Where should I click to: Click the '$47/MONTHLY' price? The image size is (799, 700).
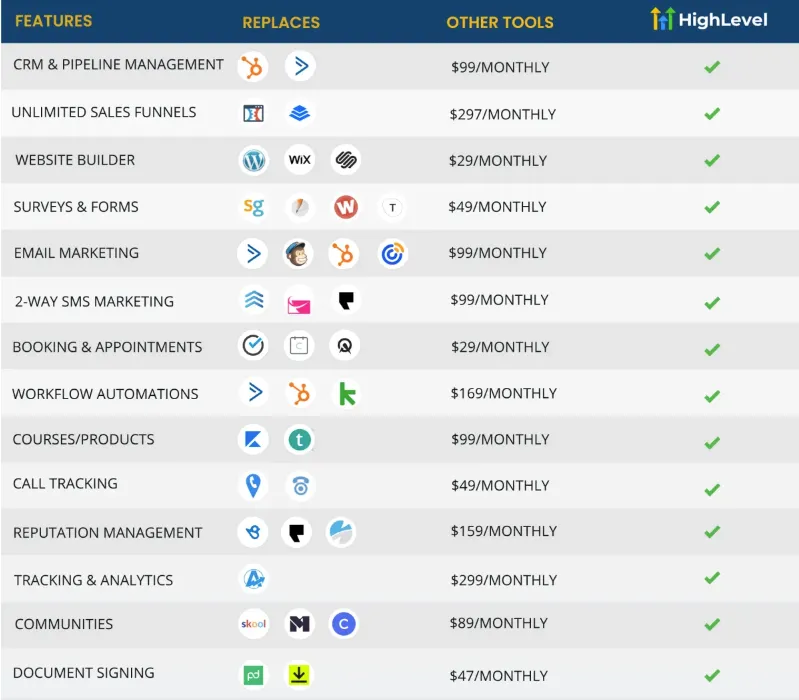[x=498, y=676]
